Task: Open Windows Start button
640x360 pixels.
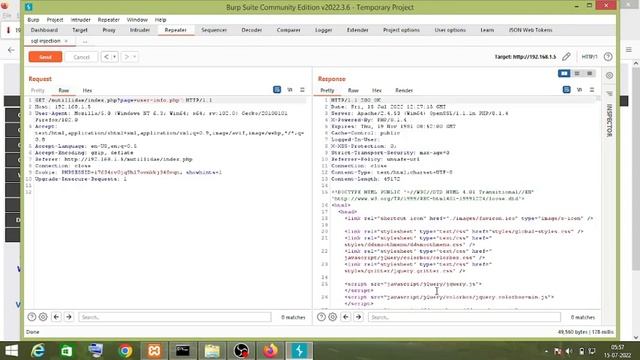Action: pyautogui.click(x=11, y=351)
